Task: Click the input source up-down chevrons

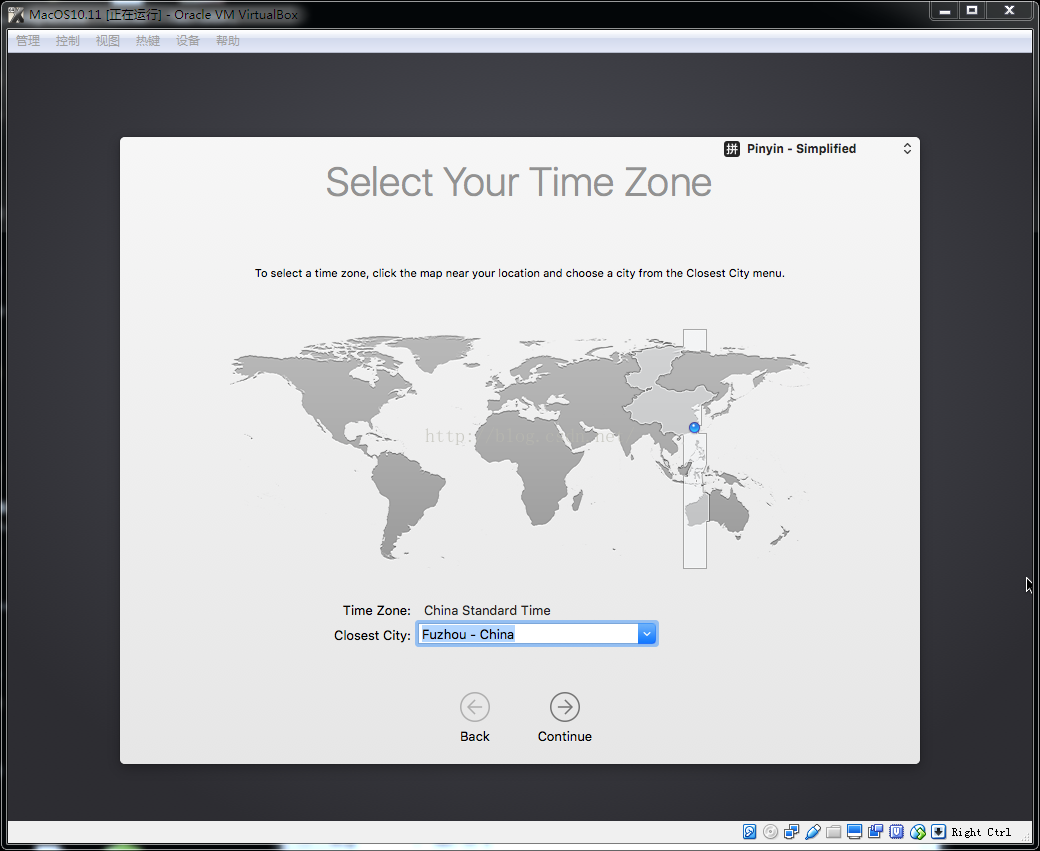Action: click(907, 149)
